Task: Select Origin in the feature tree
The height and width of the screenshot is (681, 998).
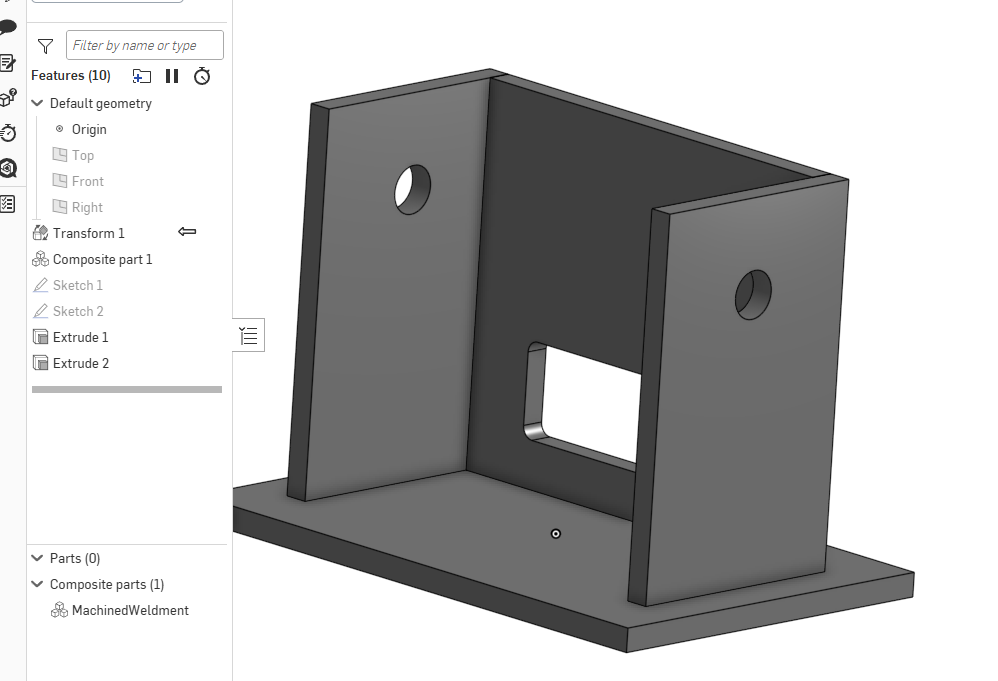Action: pyautogui.click(x=88, y=129)
